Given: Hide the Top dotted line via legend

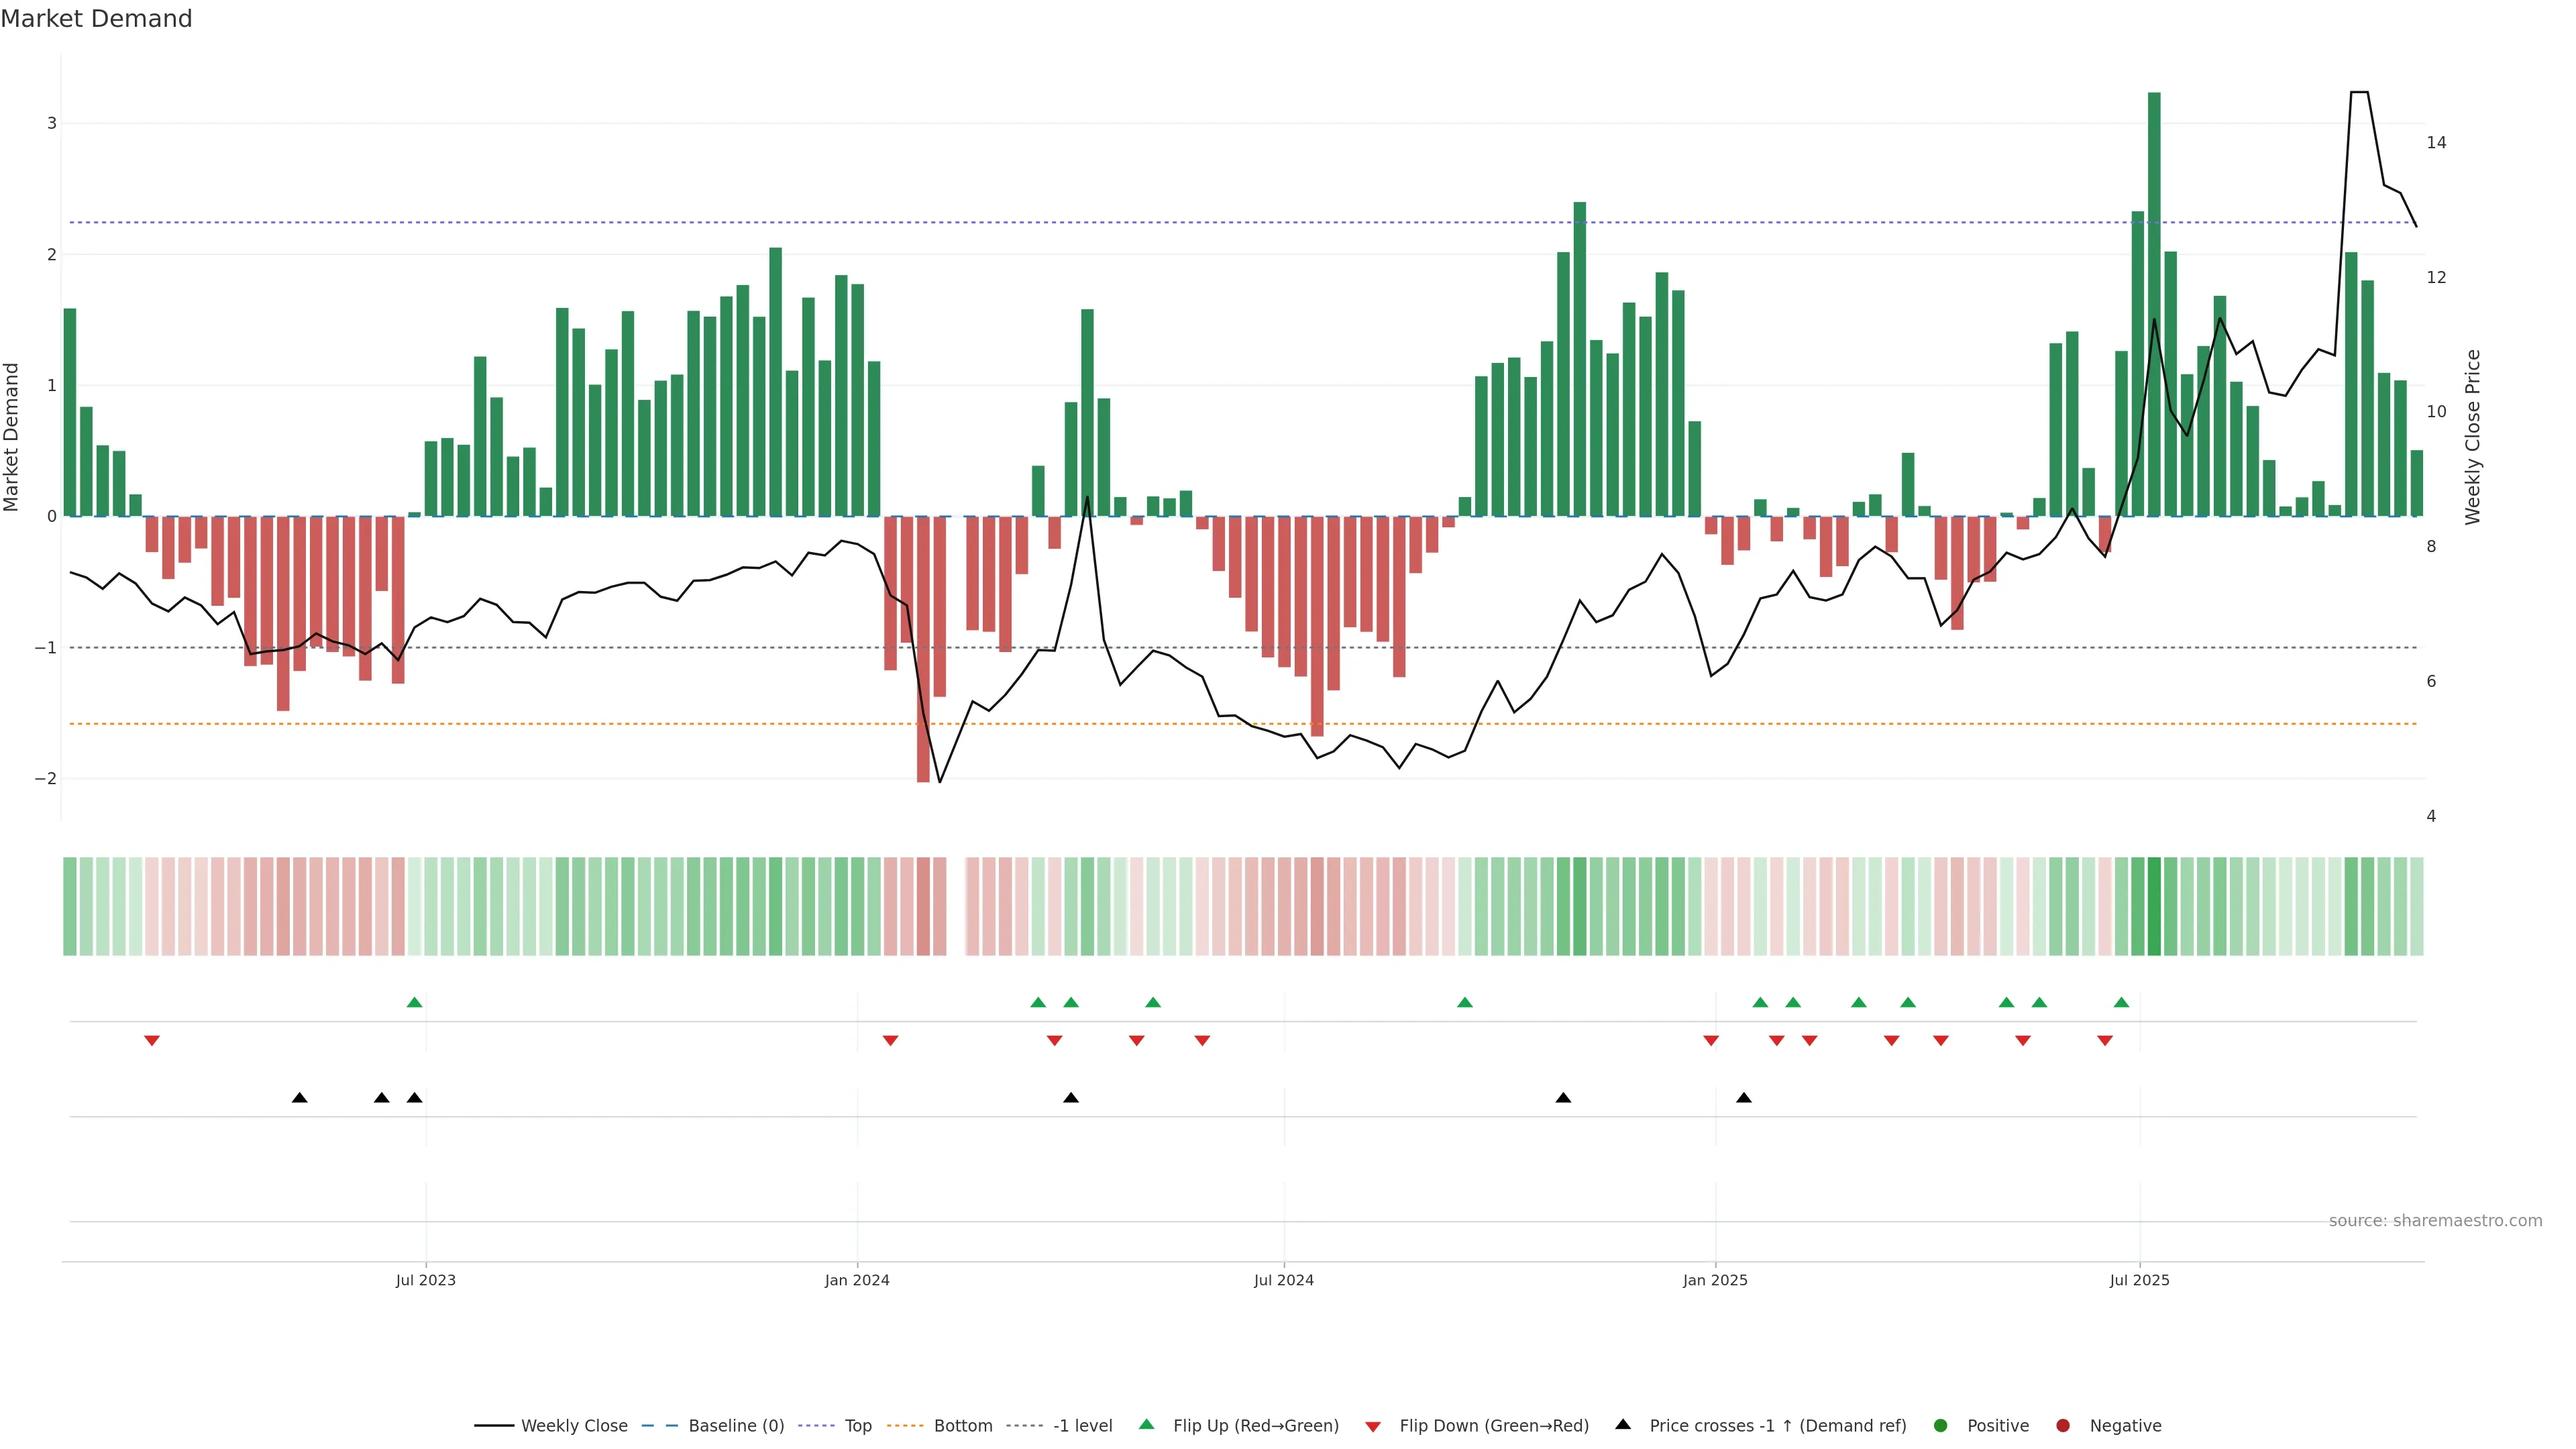Looking at the screenshot, I should 857,1426.
